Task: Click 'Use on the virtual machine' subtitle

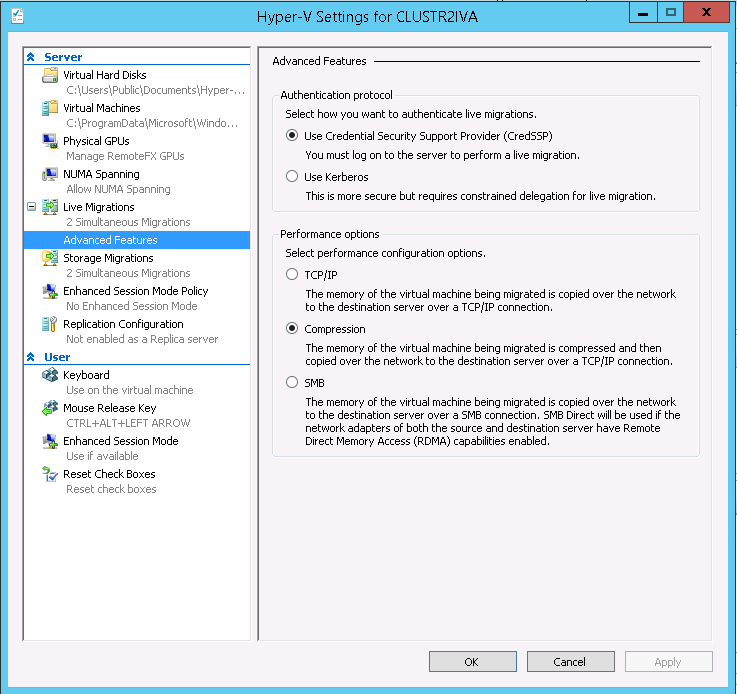Action: pos(130,390)
